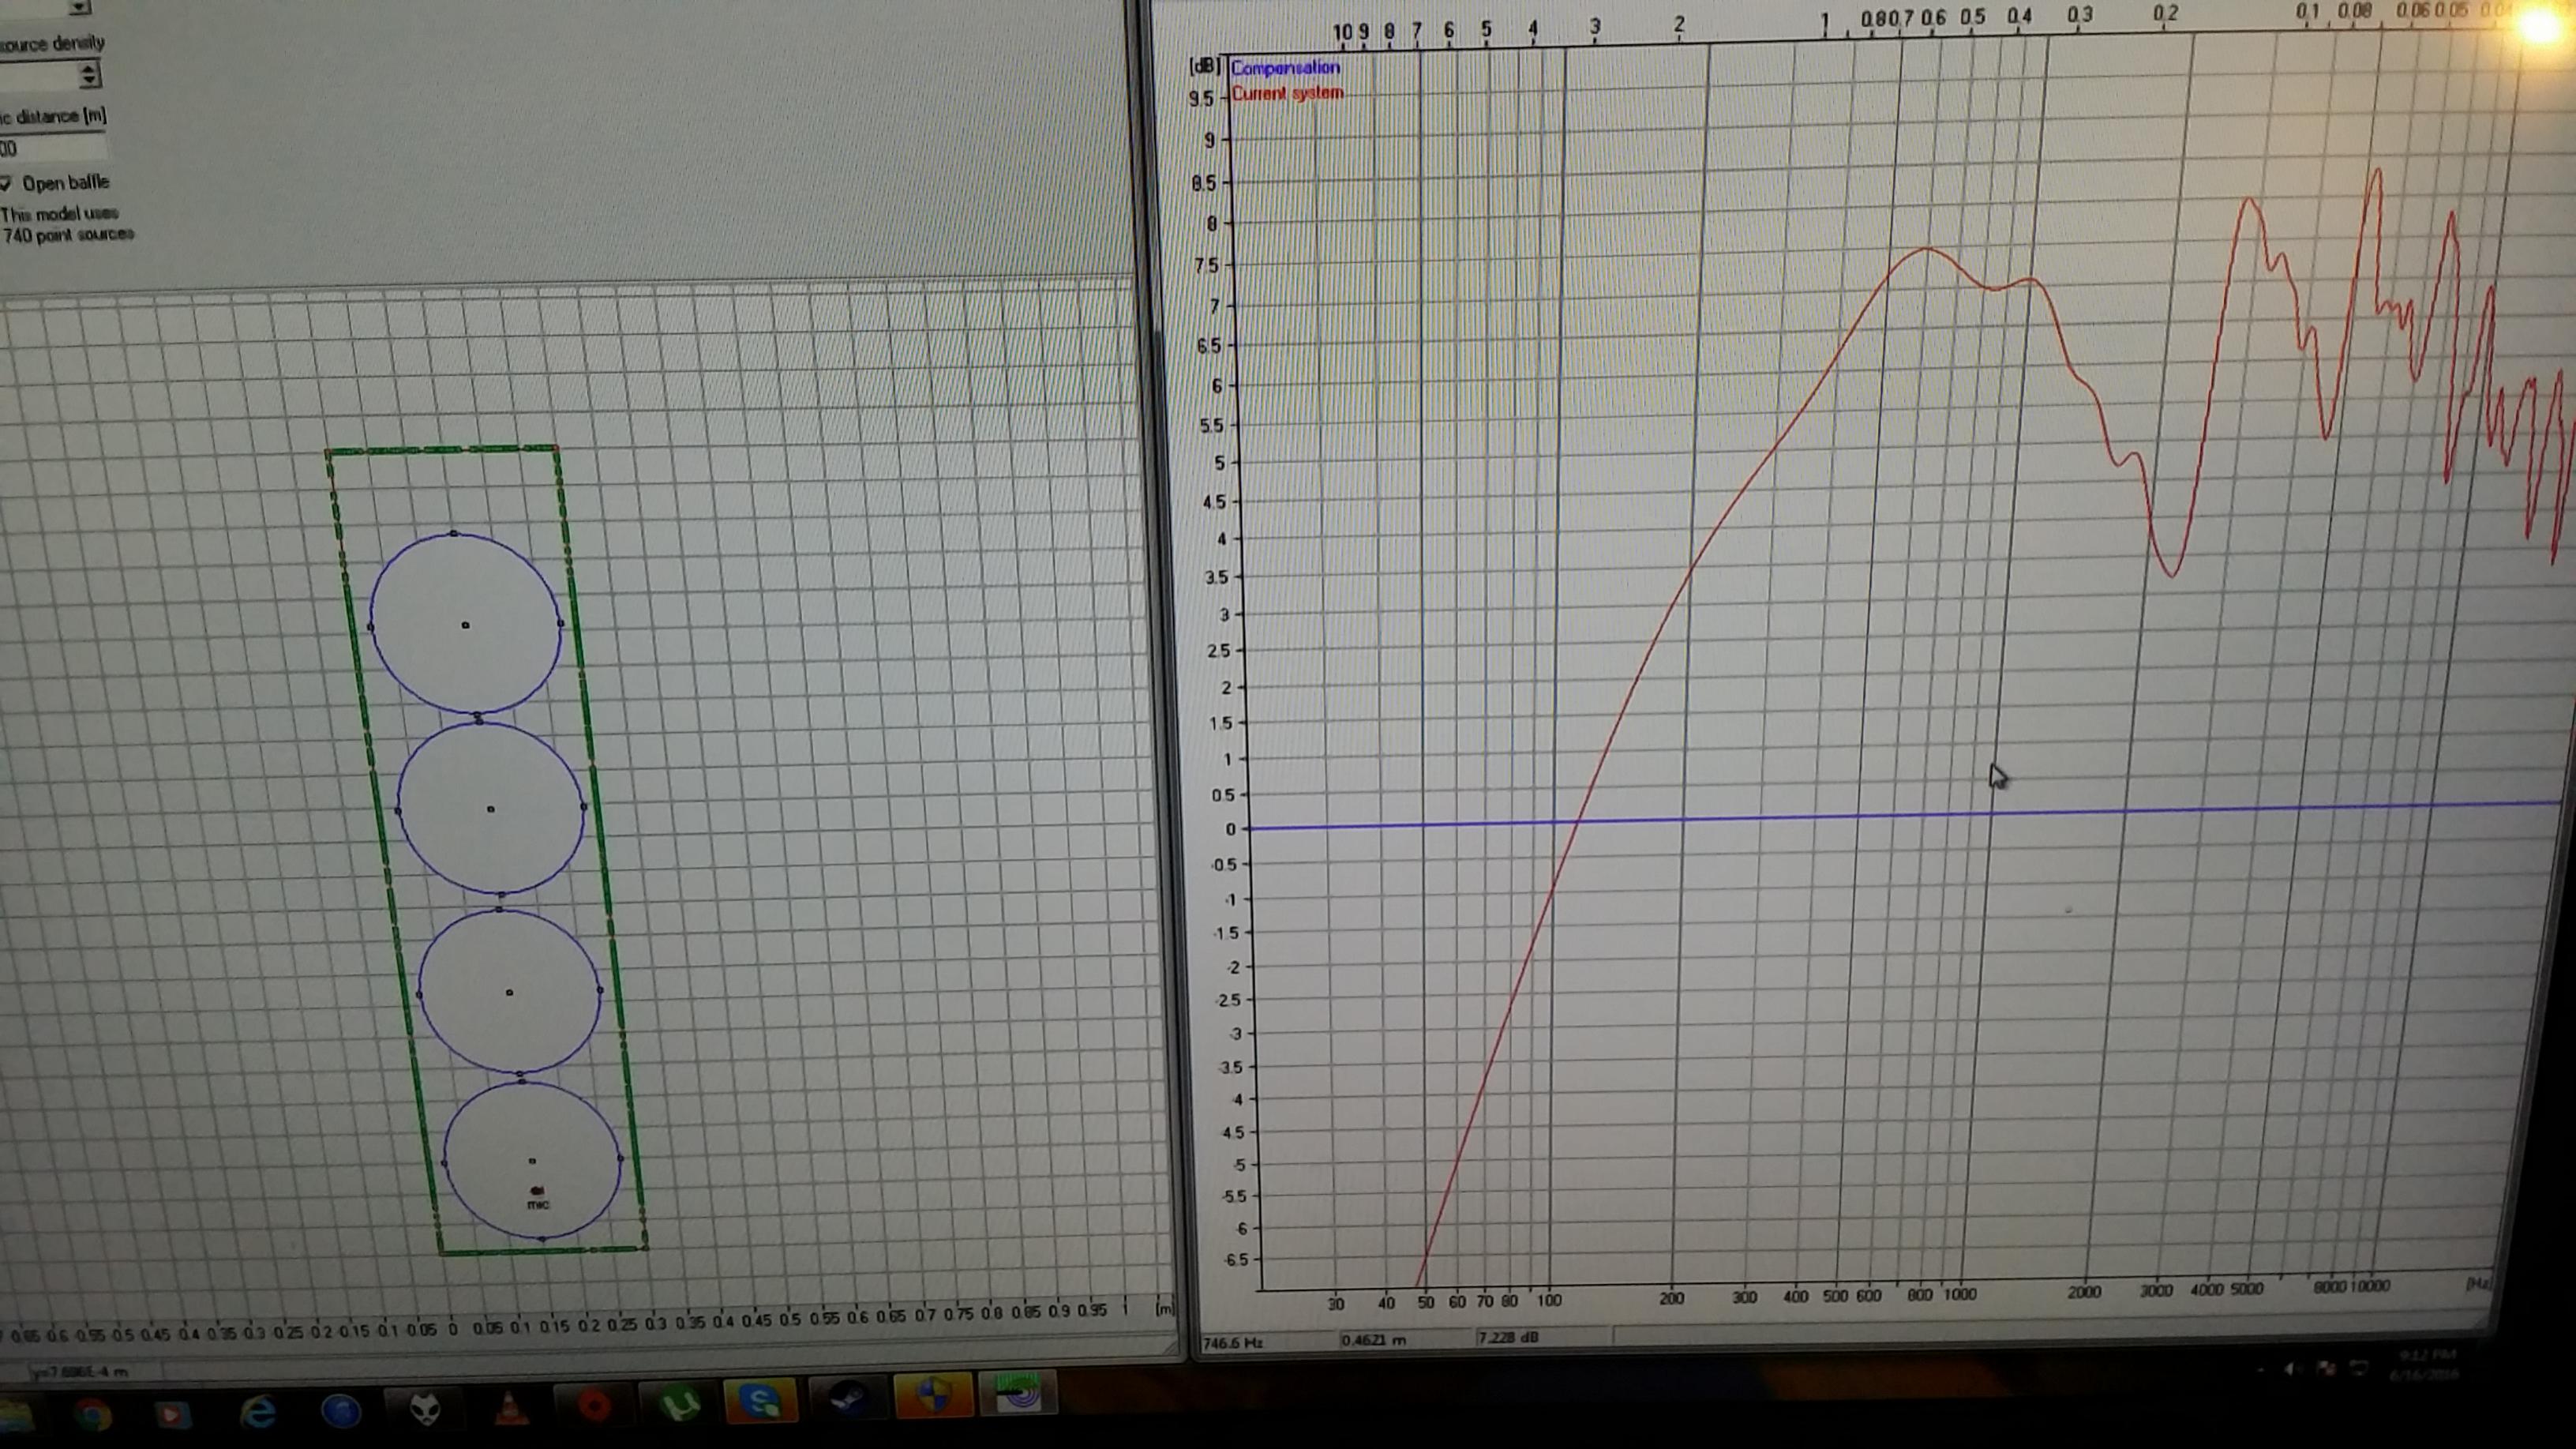Screen dimensions: 2576x1449
Task: Click the green baffle bottom-right corner handle
Action: pos(644,1247)
